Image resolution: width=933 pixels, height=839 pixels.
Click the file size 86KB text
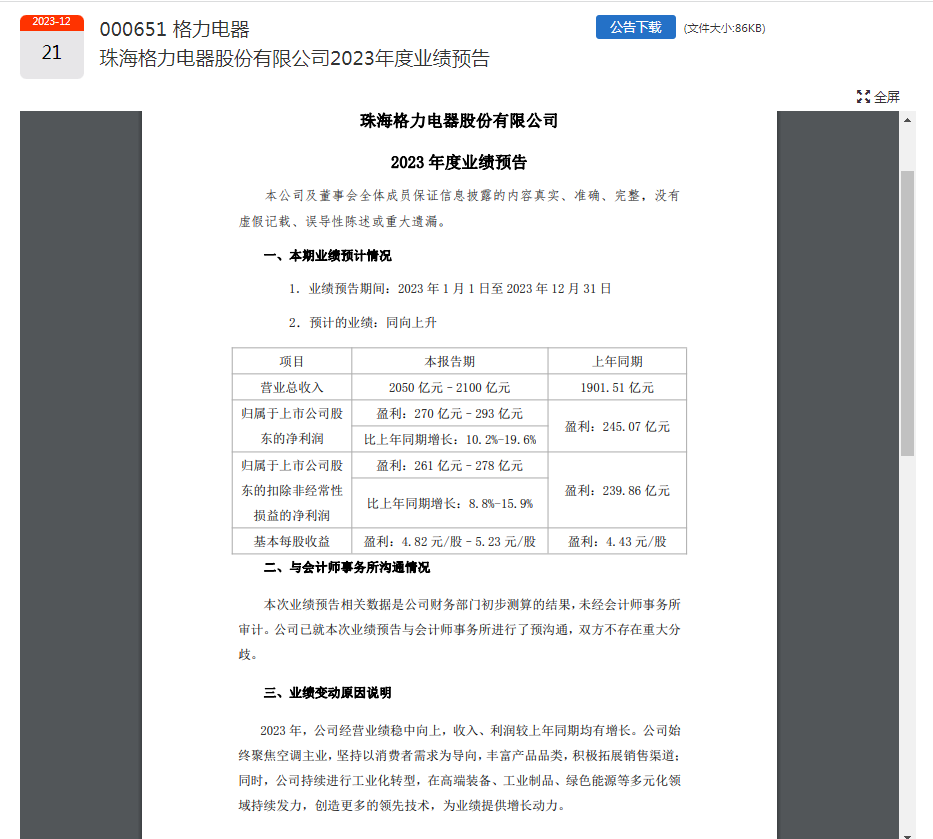tap(724, 28)
